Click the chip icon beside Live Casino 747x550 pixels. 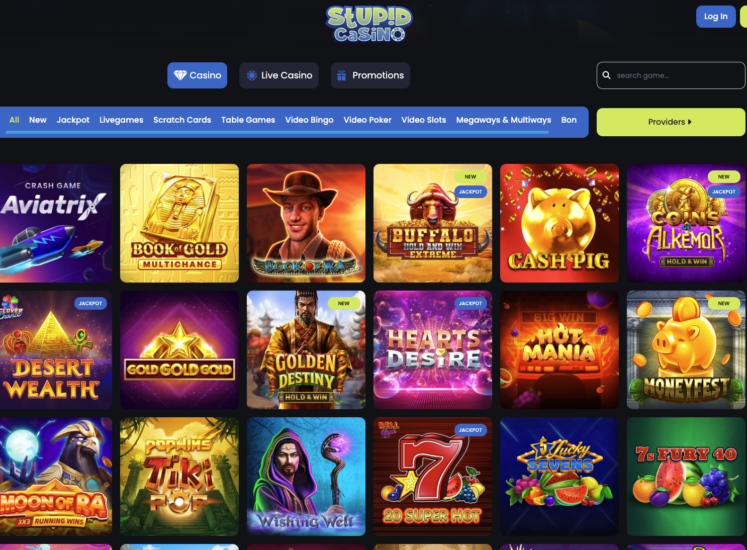(252, 75)
